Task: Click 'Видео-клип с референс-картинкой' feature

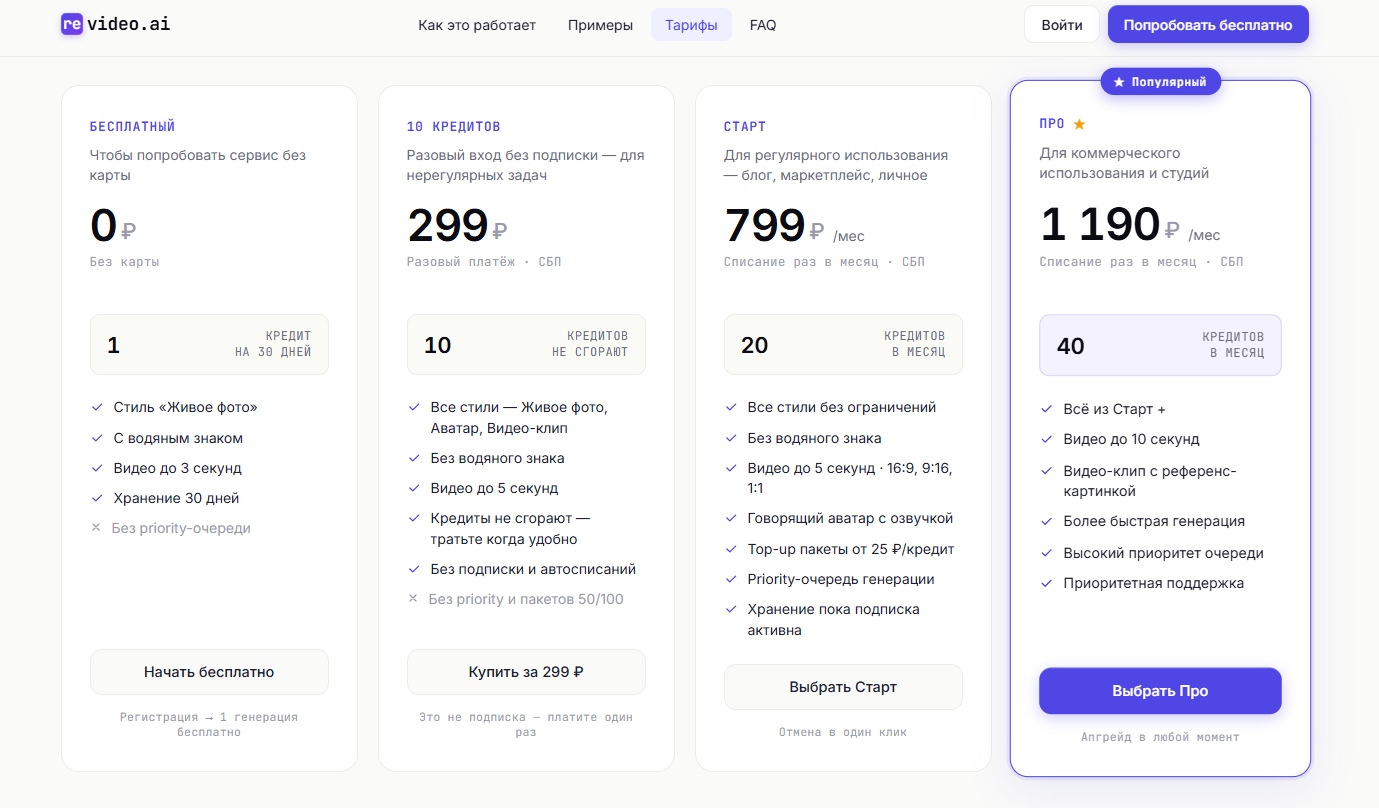Action: [x=1150, y=481]
